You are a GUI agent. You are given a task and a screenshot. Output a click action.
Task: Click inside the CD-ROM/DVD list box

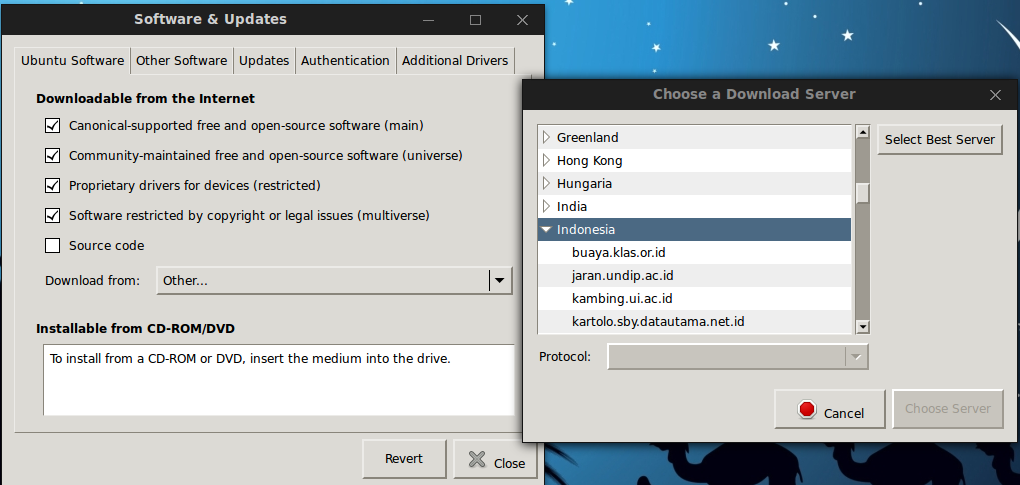[279, 380]
